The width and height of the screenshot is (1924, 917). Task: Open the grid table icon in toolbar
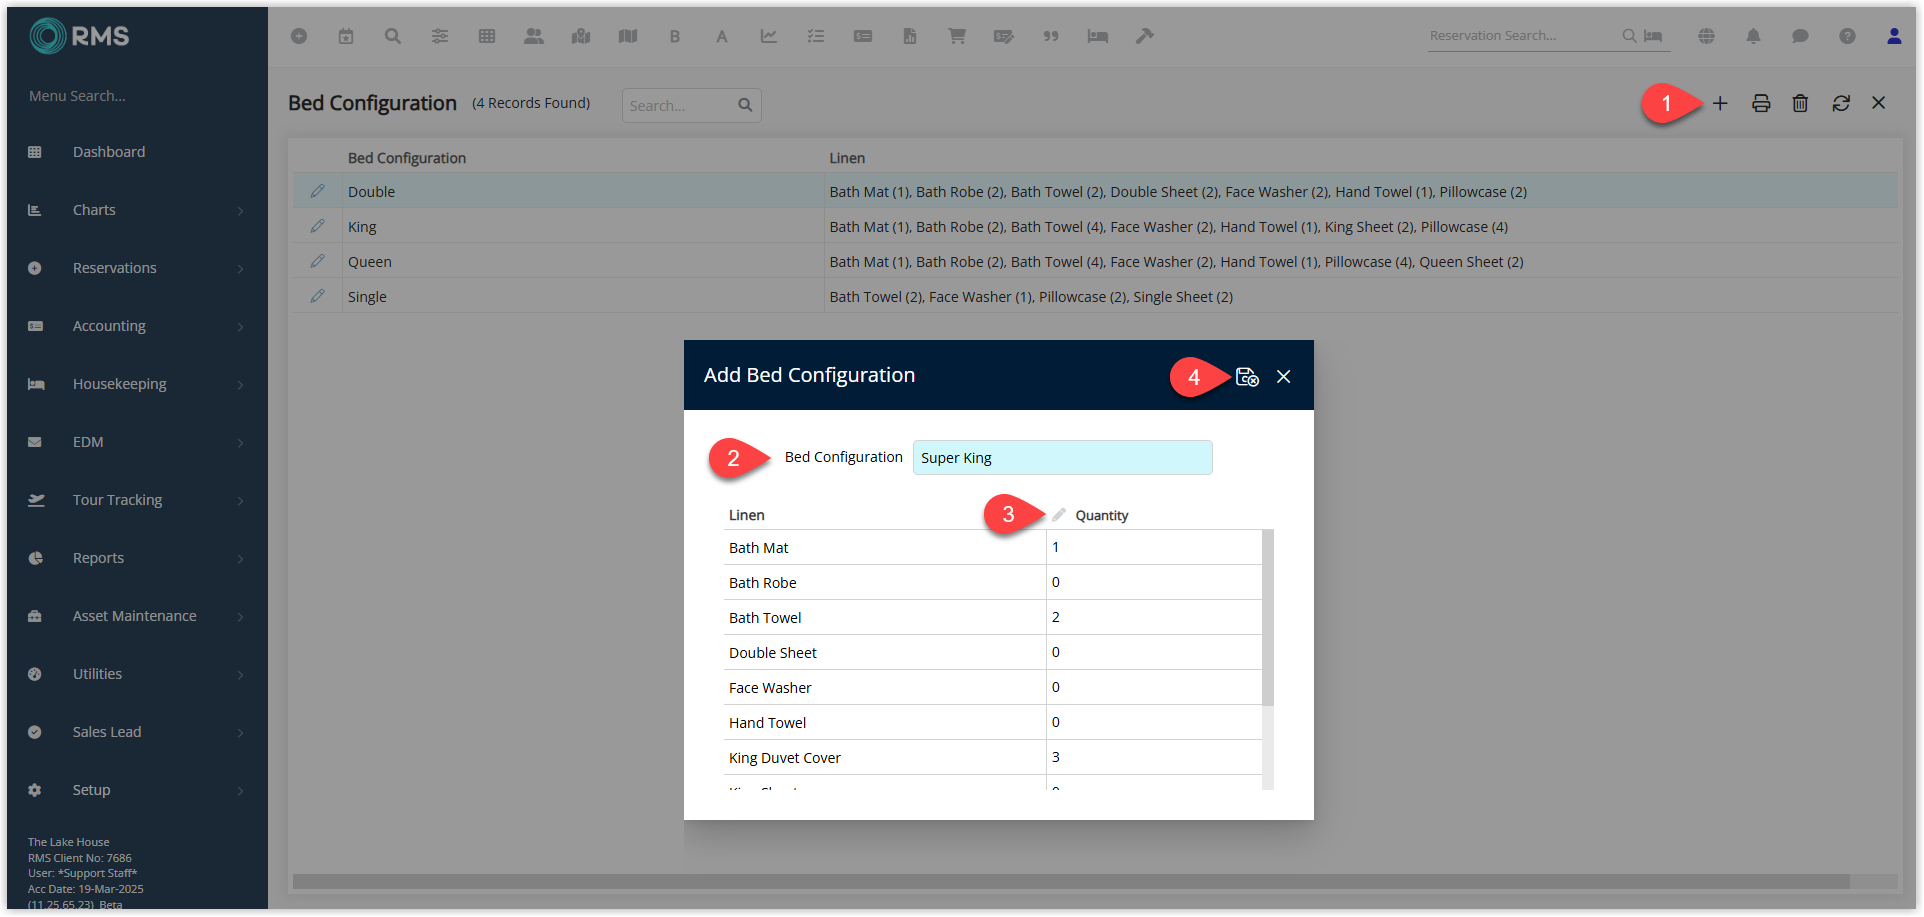487,36
